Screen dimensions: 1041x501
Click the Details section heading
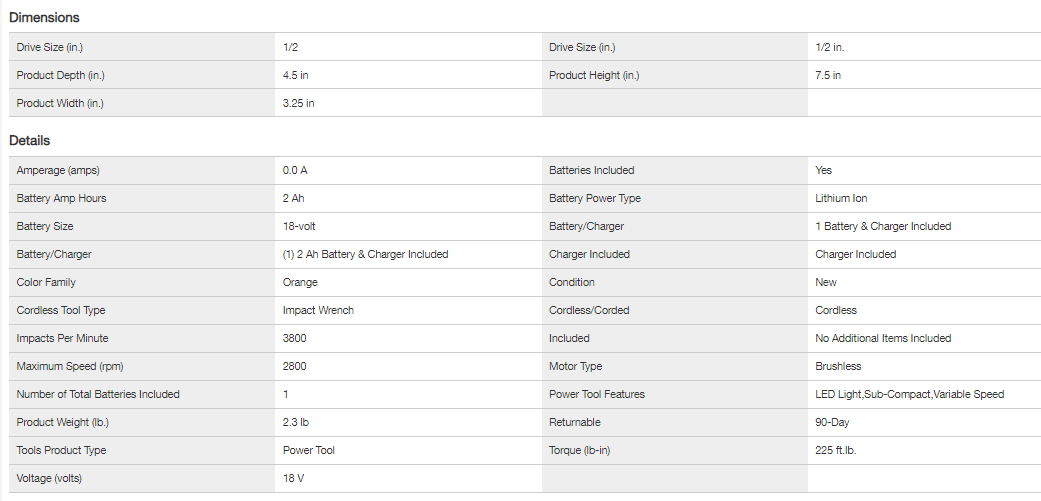[x=30, y=141]
